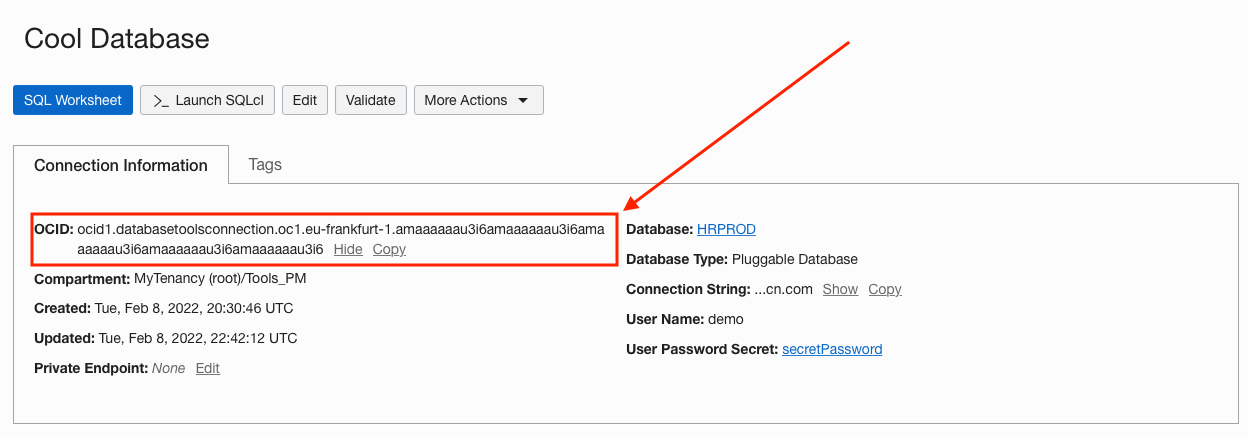Open the HRPROD database link
Image resolution: width=1248 pixels, height=437 pixels.
(x=726, y=229)
